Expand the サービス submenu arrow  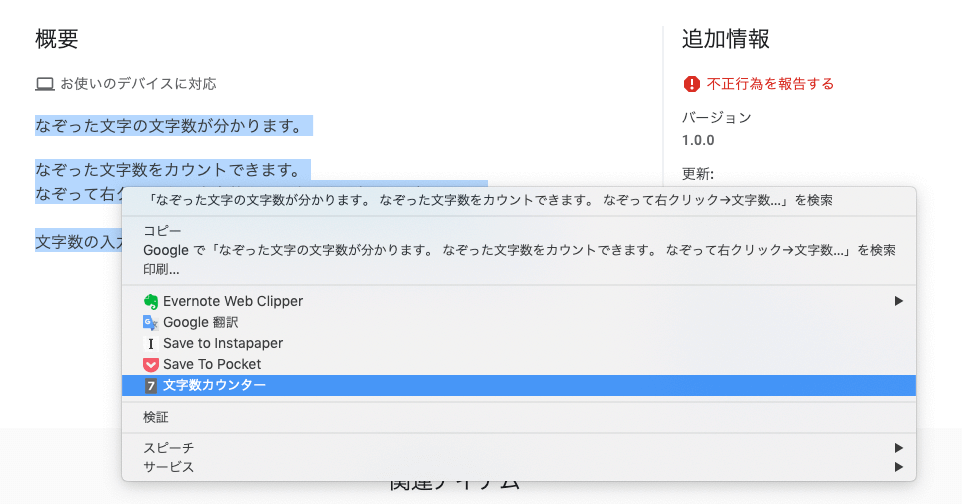point(898,467)
